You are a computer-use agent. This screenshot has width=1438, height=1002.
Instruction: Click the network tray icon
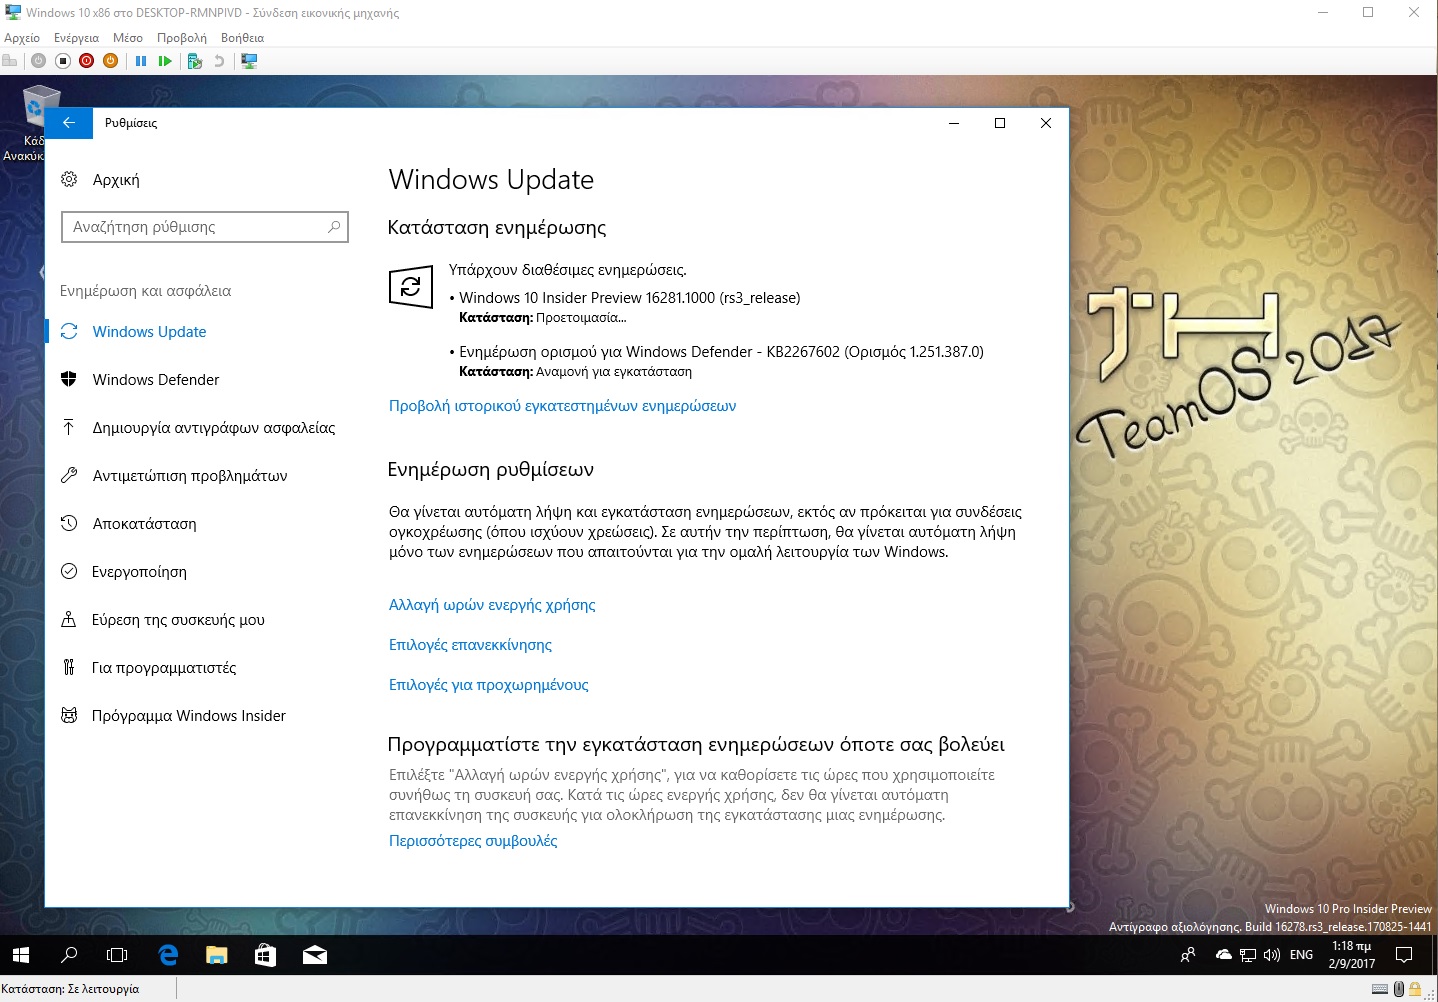(1247, 955)
